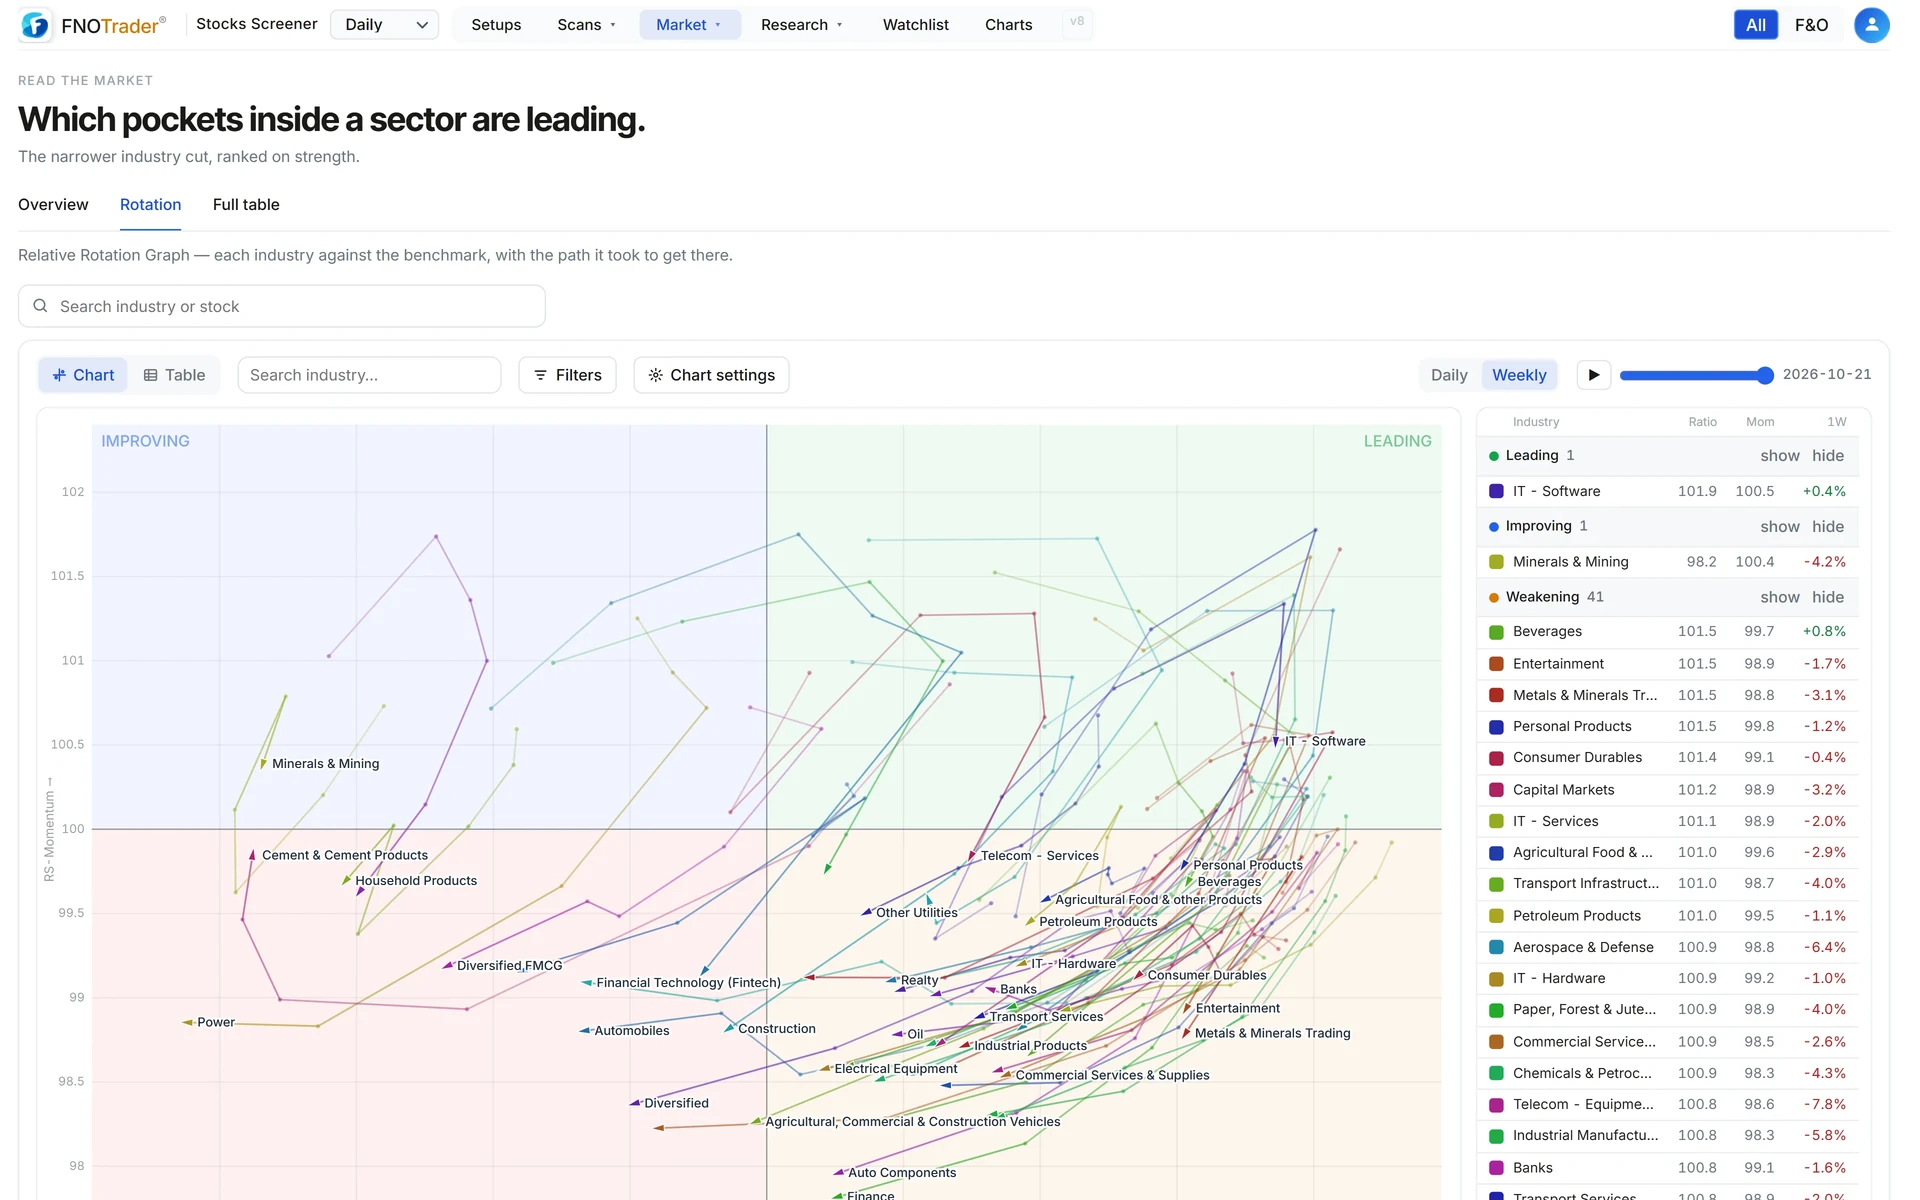Click the Ratio column header
Viewport: 1920px width, 1200px height.
(1702, 422)
